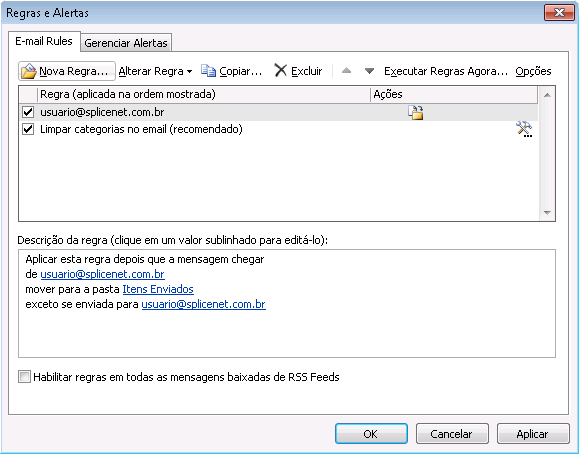Viewport: 579px width, 454px height.
Task: Click rule list scrollbar up arrow
Action: tap(547, 95)
